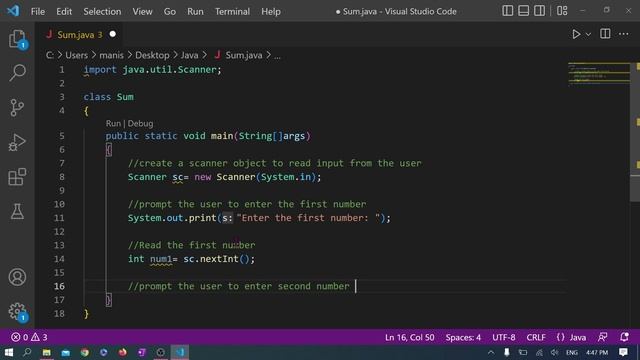Click line number 11 in gutter

[59, 218]
